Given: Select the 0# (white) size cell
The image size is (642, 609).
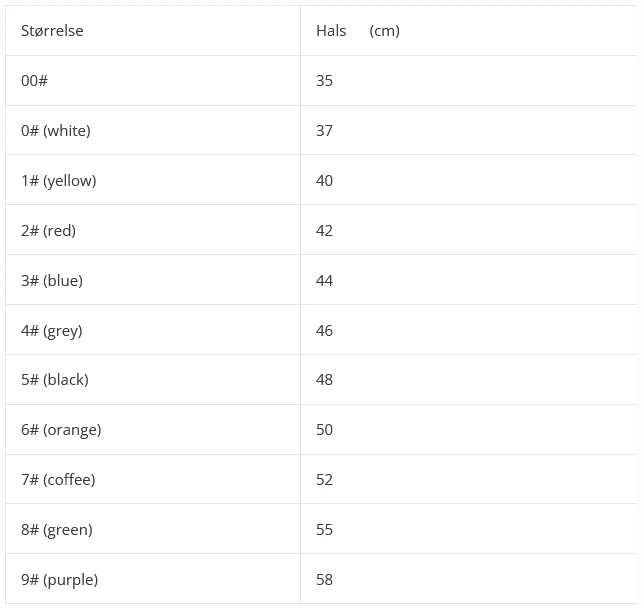Looking at the screenshot, I should pyautogui.click(x=56, y=131).
